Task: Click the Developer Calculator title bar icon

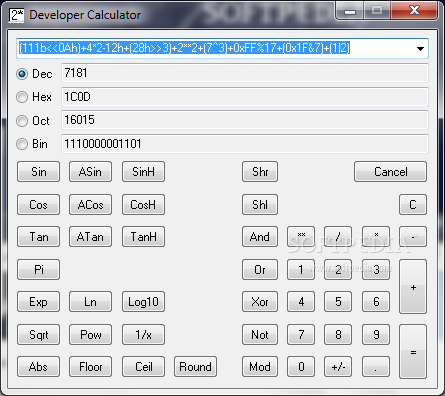Action: click(x=17, y=15)
